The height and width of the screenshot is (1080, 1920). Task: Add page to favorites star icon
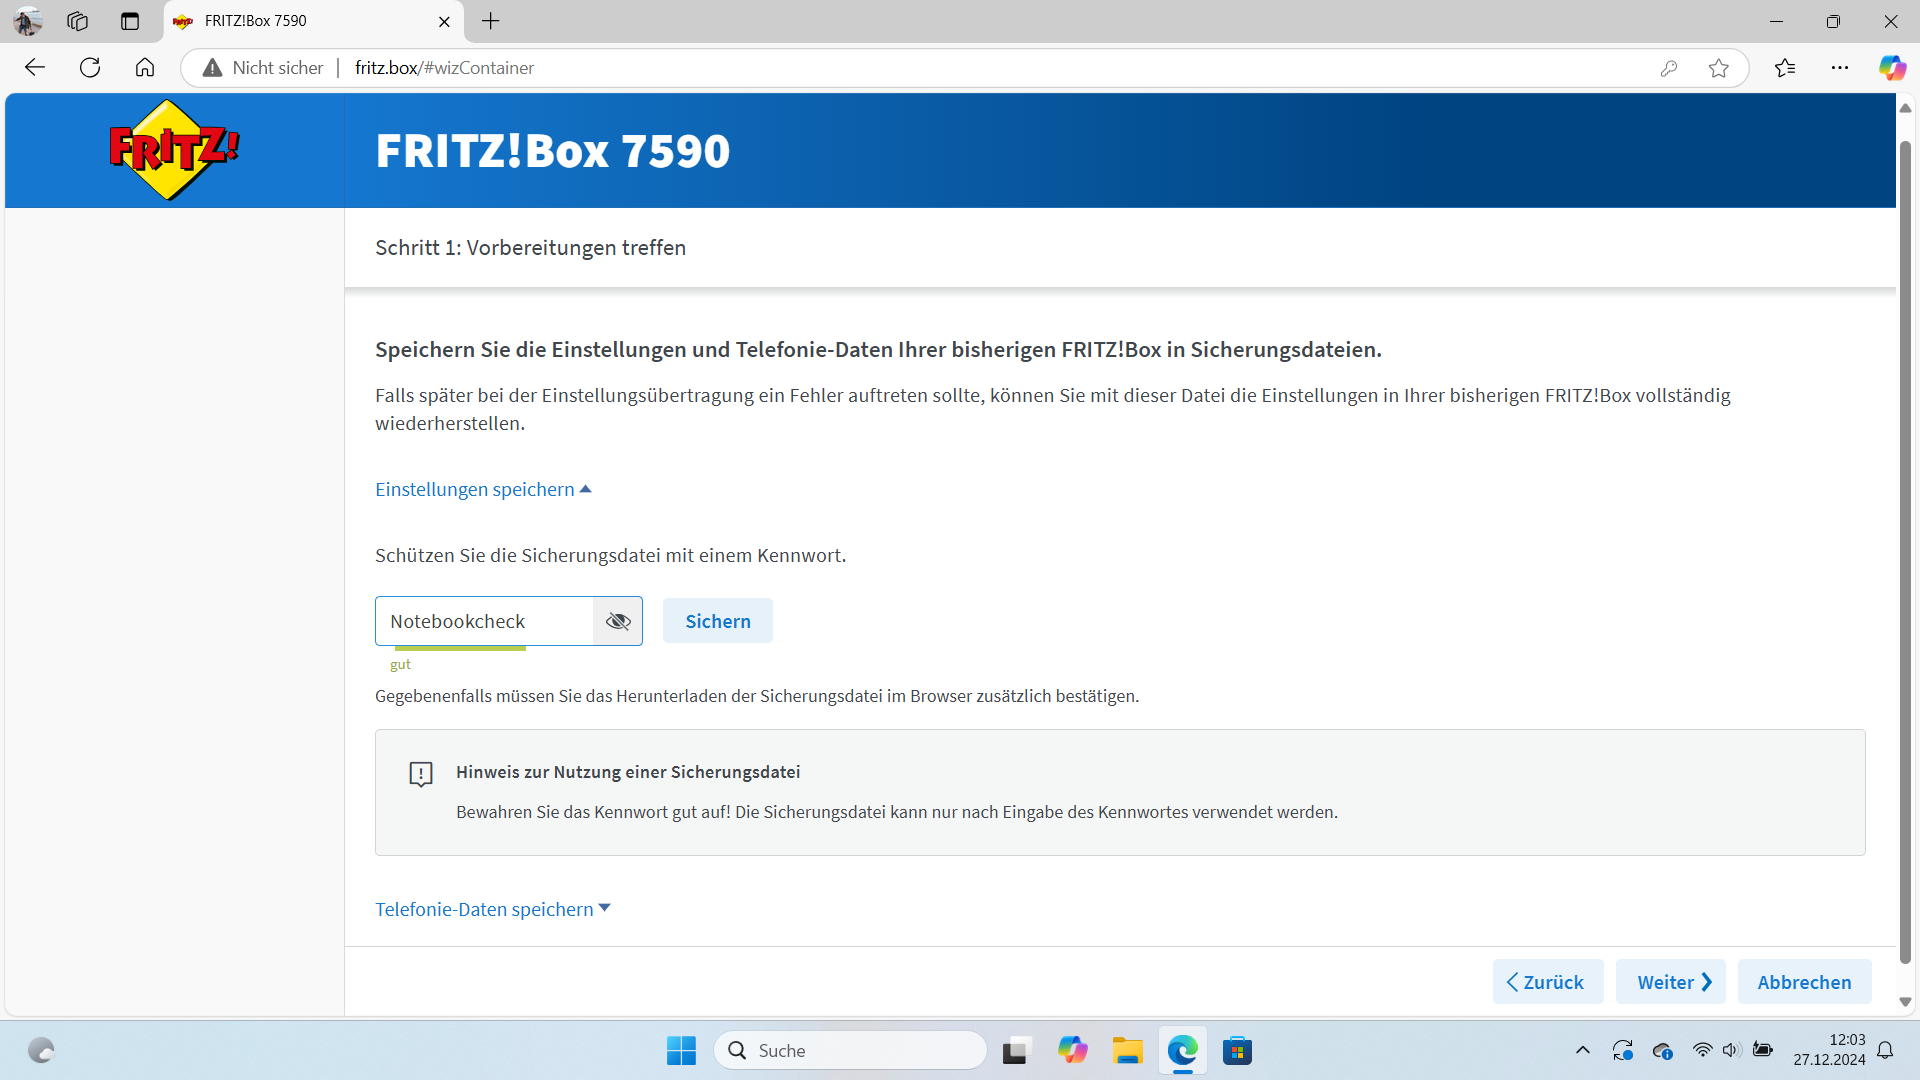point(1718,68)
